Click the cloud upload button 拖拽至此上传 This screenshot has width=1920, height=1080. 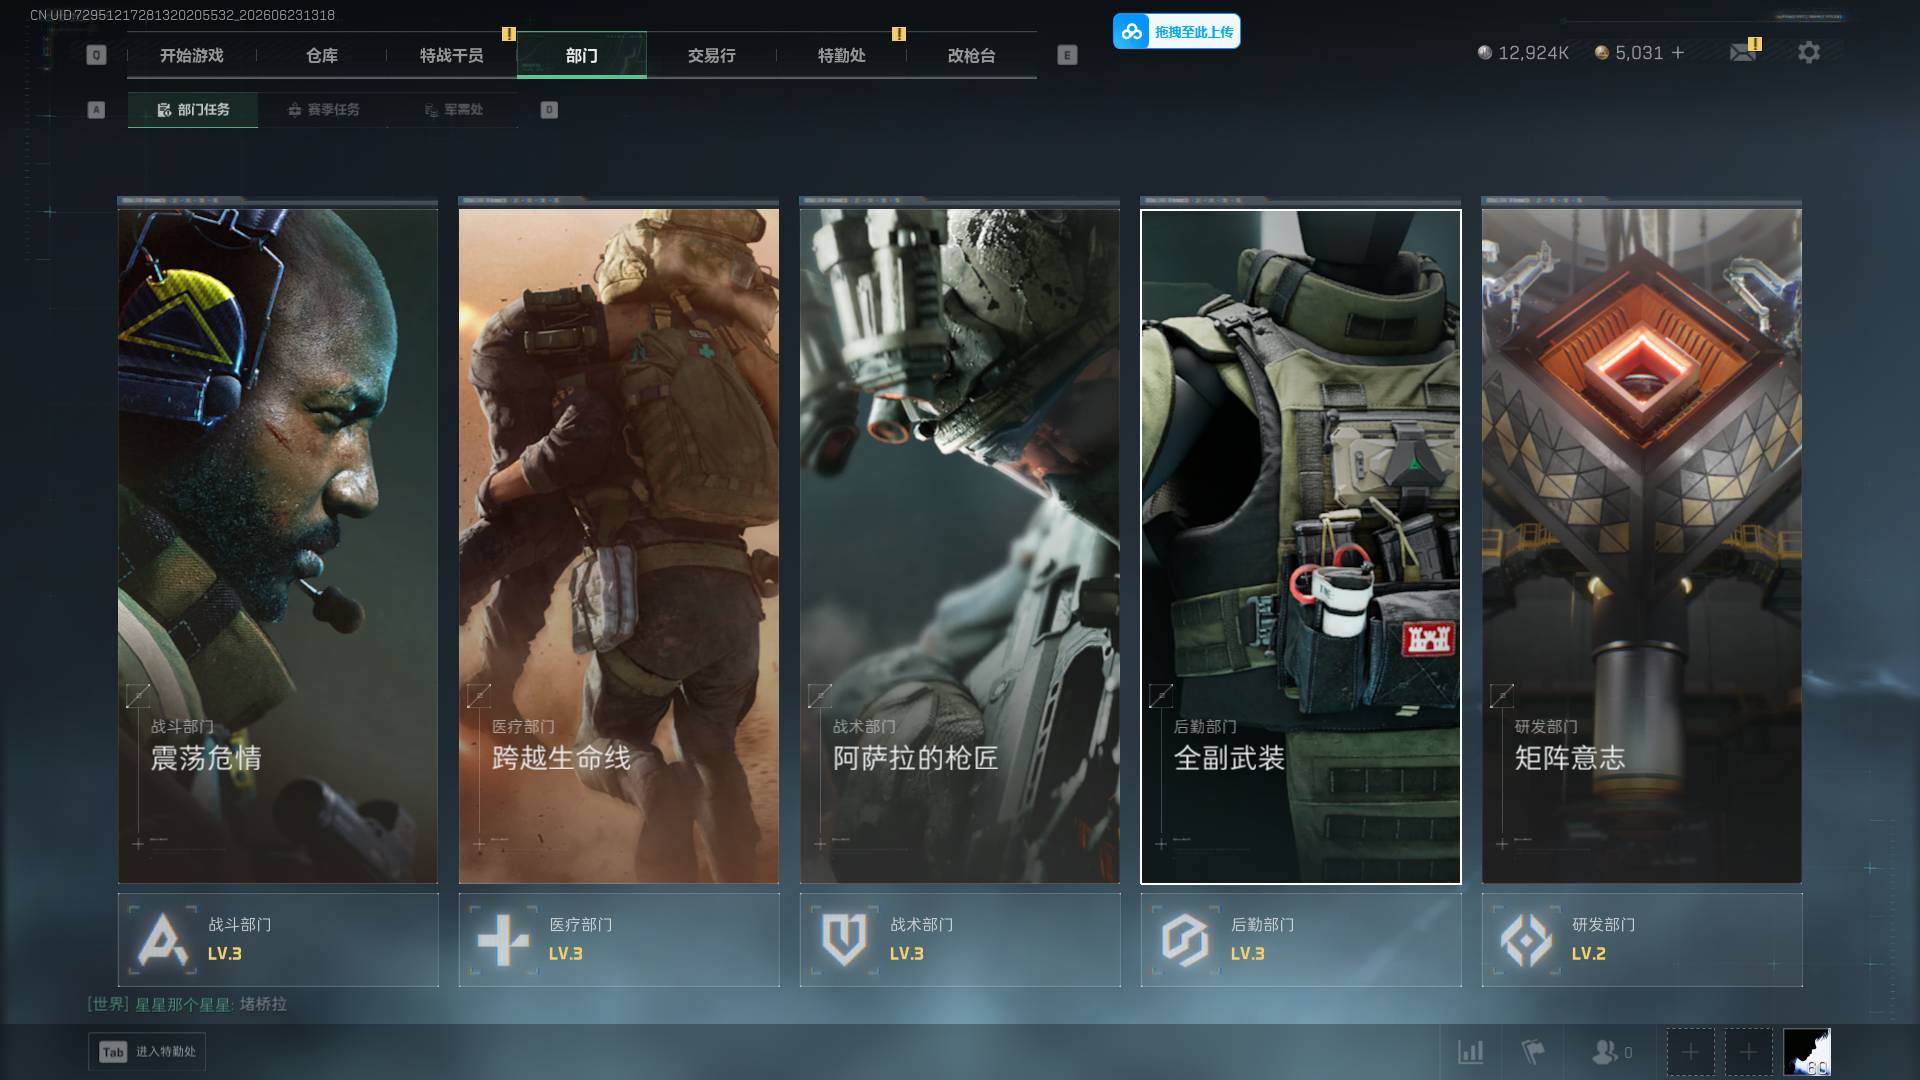[1177, 31]
